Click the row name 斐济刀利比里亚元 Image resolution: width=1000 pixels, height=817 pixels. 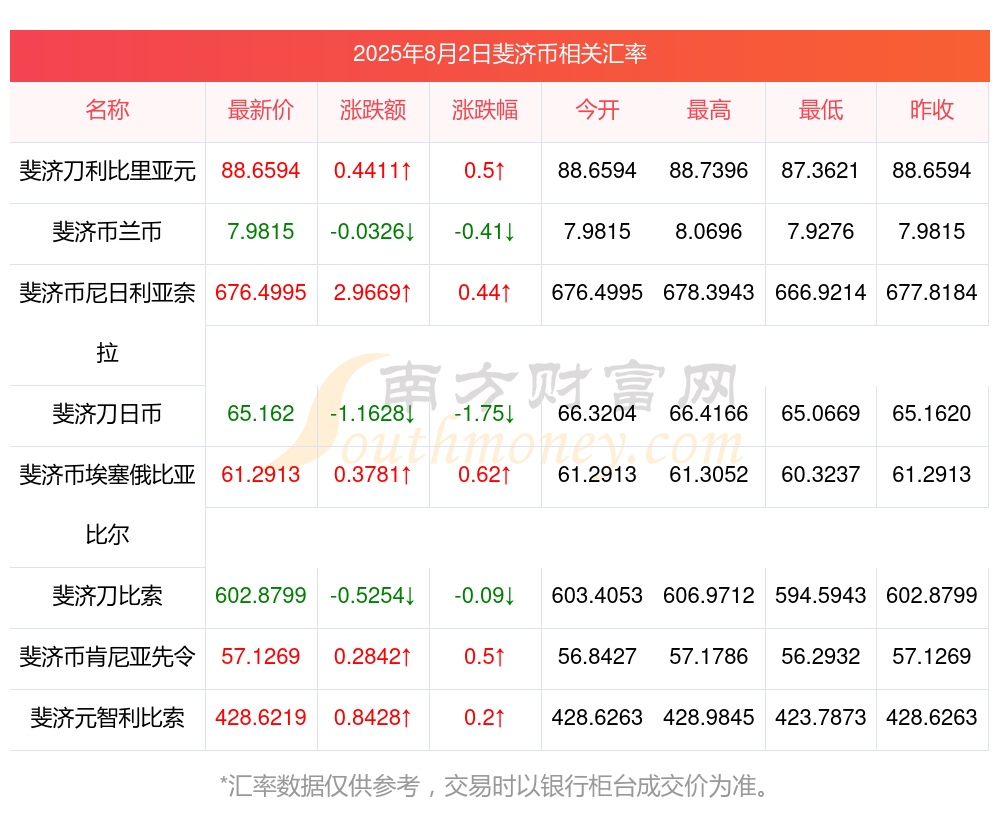pyautogui.click(x=107, y=171)
